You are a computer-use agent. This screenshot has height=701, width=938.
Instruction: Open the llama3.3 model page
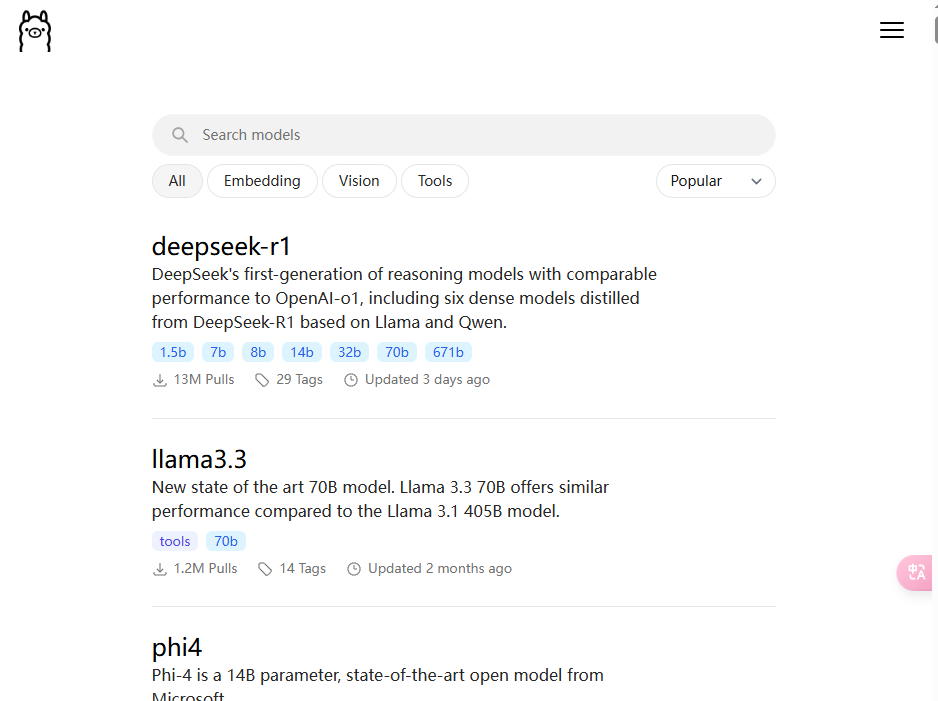[199, 459]
